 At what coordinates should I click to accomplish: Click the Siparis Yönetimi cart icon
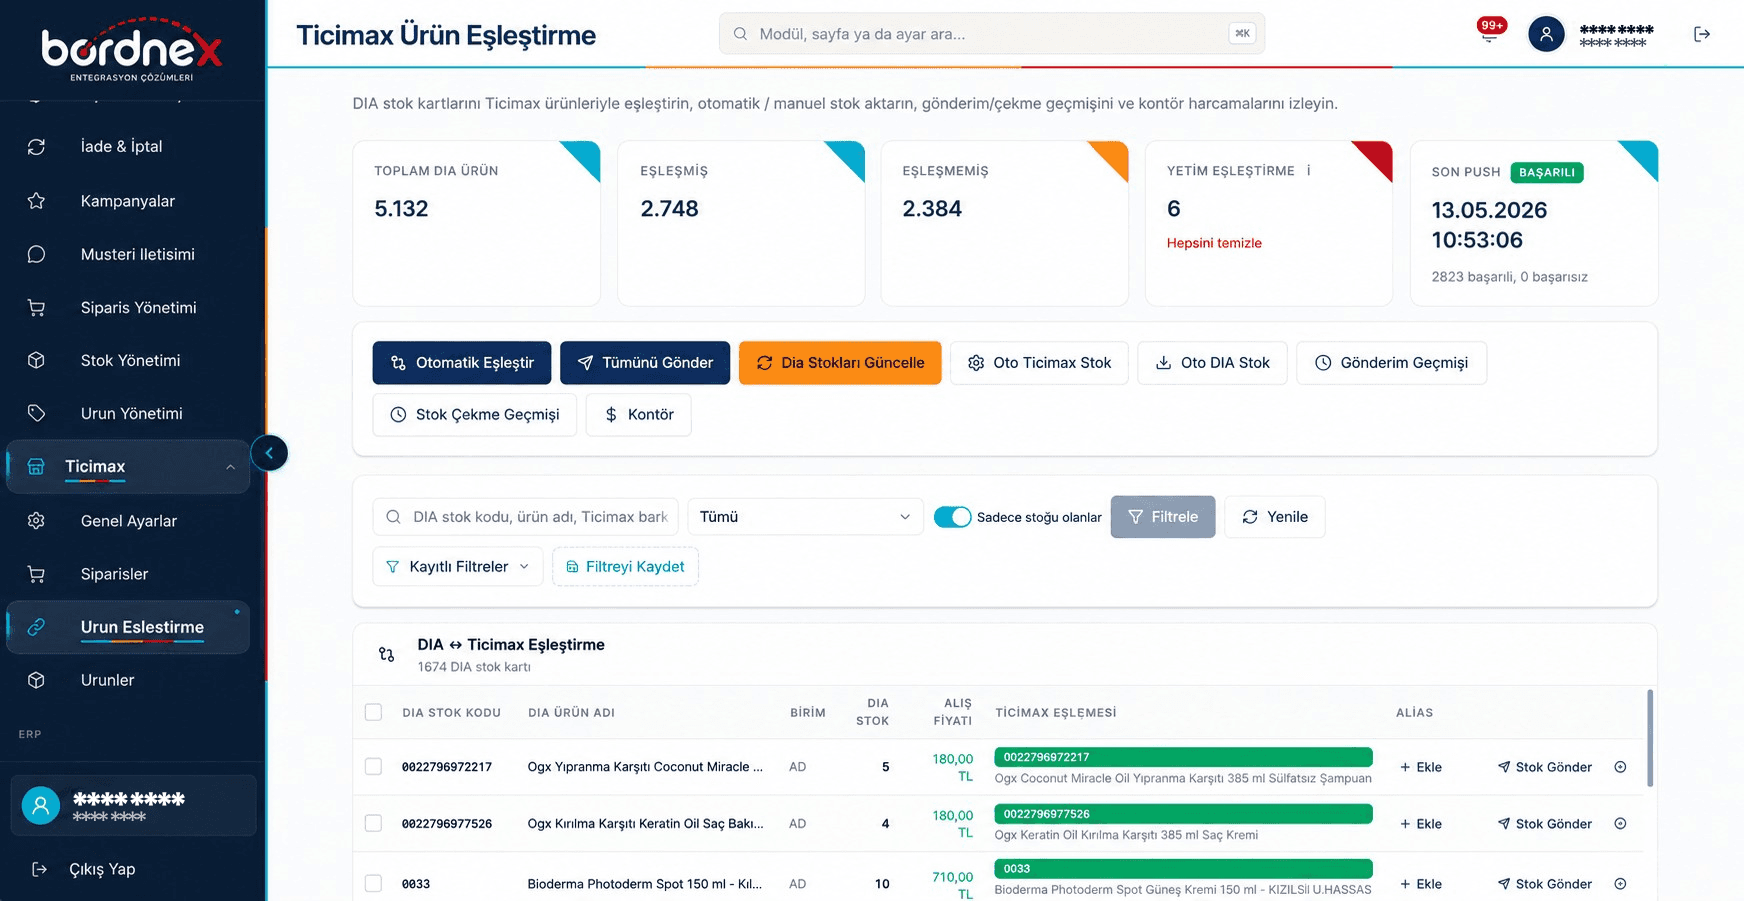click(x=36, y=308)
